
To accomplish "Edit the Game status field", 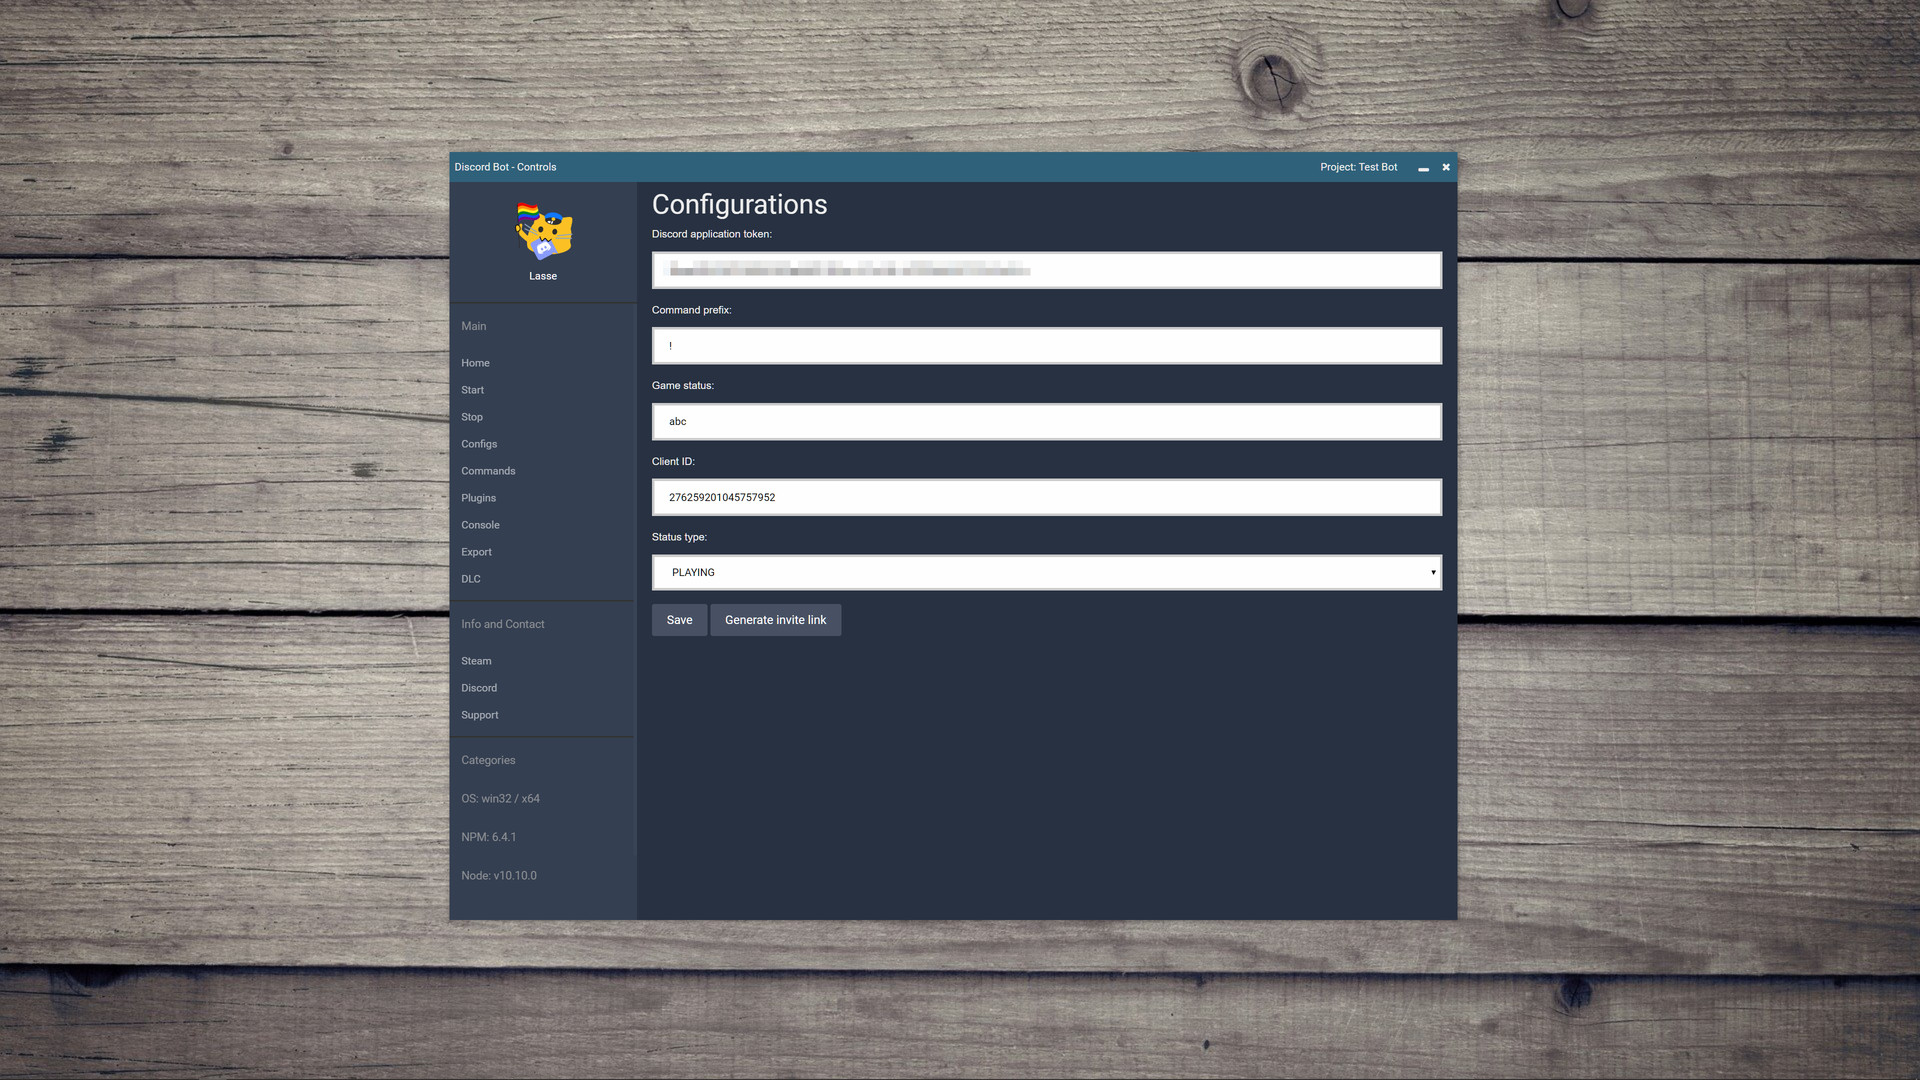I will point(1046,421).
